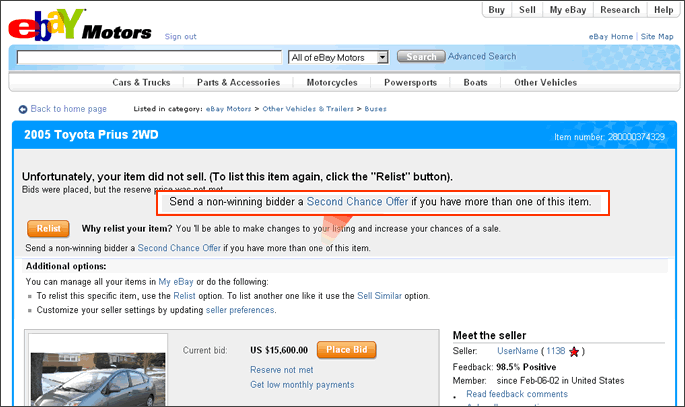This screenshot has width=685, height=407.
Task: Click the Sign out link
Action: (181, 37)
